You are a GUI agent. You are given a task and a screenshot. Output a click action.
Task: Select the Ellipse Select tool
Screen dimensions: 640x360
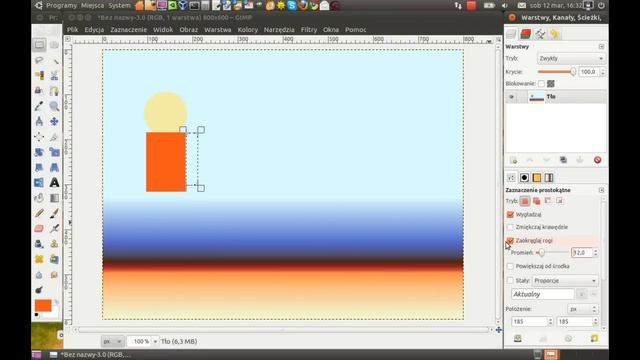[54, 44]
